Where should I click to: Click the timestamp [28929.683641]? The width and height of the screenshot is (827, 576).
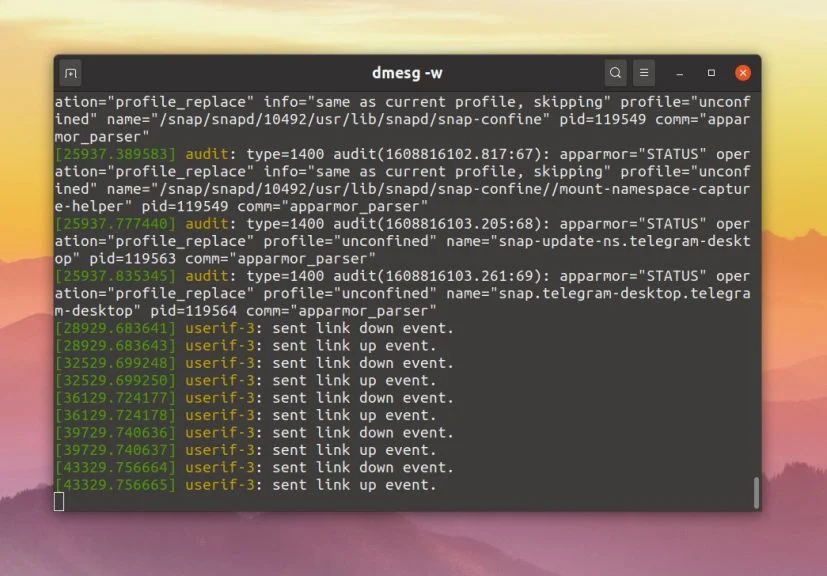pos(102,328)
